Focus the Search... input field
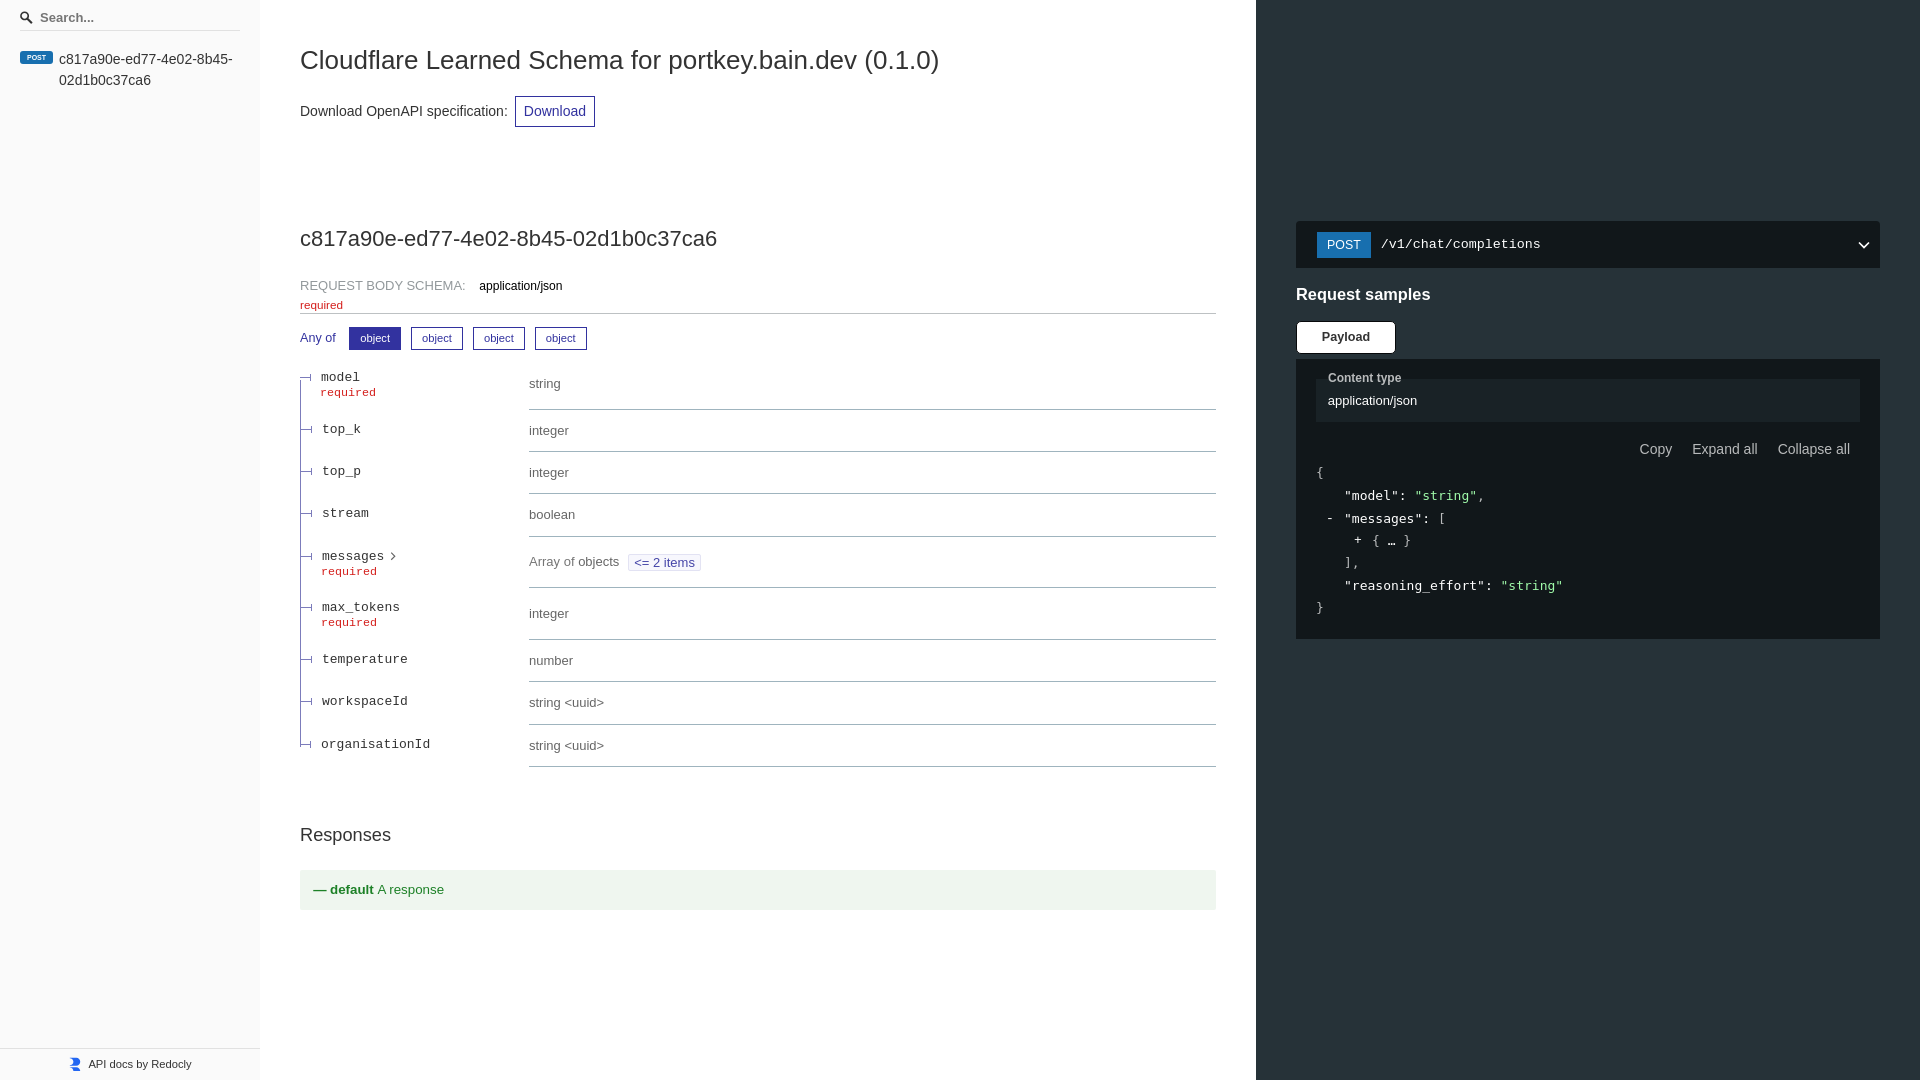Screen dimensions: 1920x1080 pos(130,18)
